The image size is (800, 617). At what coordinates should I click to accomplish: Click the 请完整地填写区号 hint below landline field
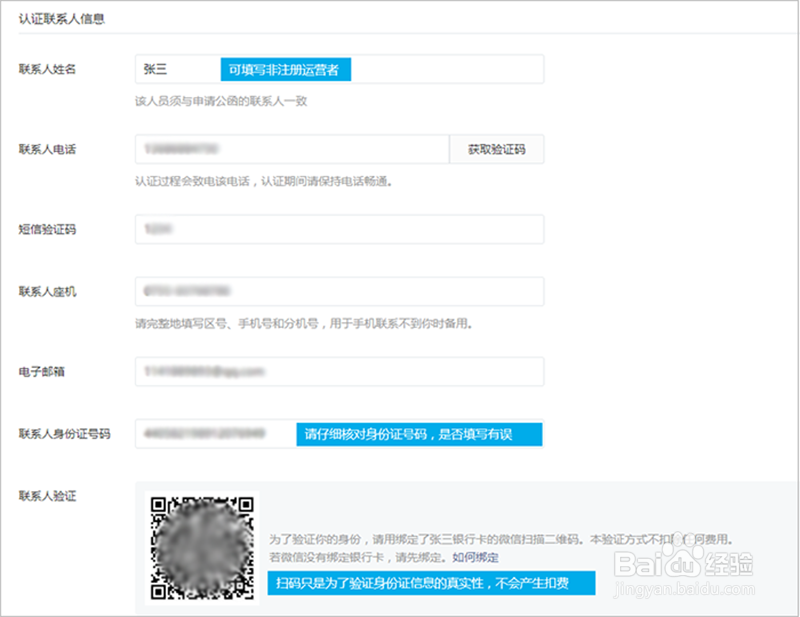click(x=310, y=323)
